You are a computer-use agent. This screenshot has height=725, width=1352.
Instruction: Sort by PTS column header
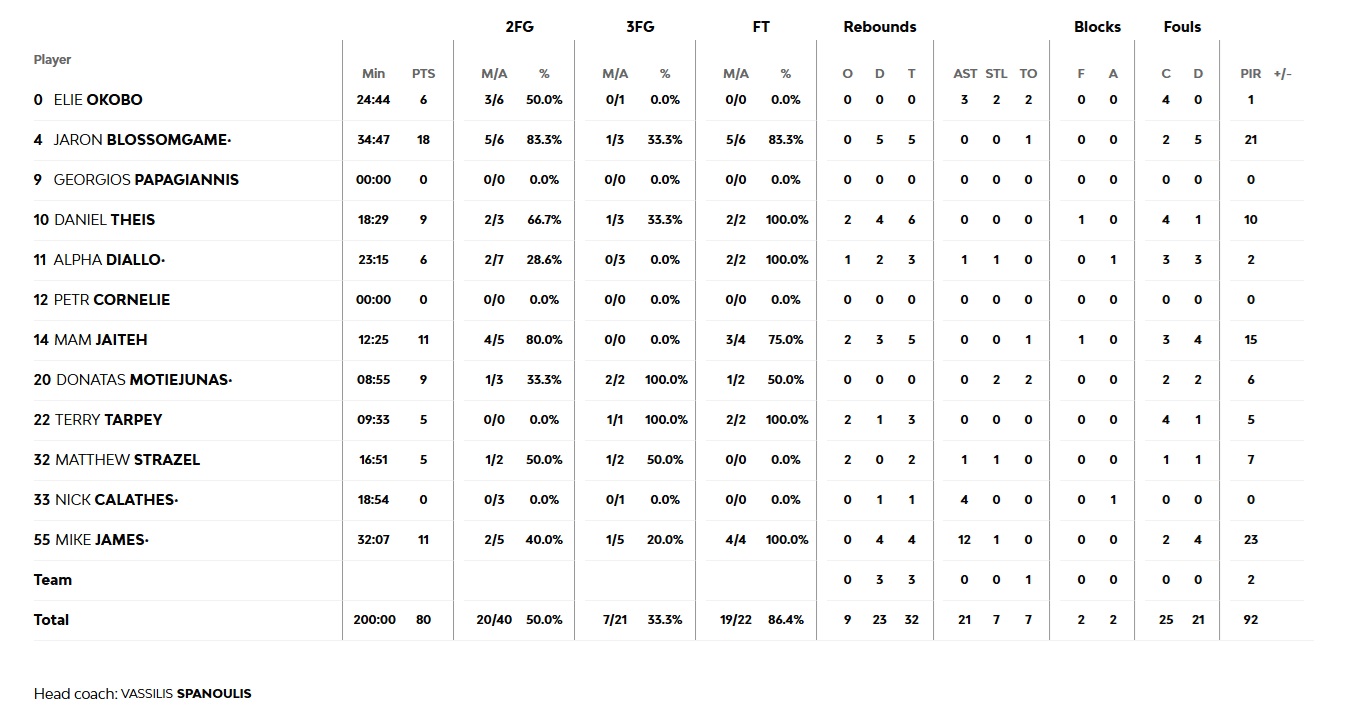(423, 74)
